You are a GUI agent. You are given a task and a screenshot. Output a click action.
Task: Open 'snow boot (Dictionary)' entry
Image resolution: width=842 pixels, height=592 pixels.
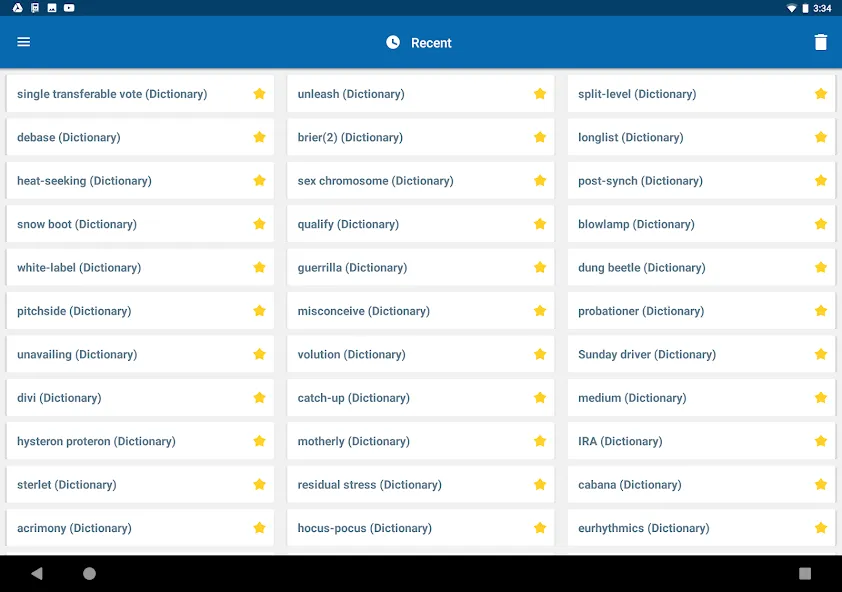coord(140,224)
